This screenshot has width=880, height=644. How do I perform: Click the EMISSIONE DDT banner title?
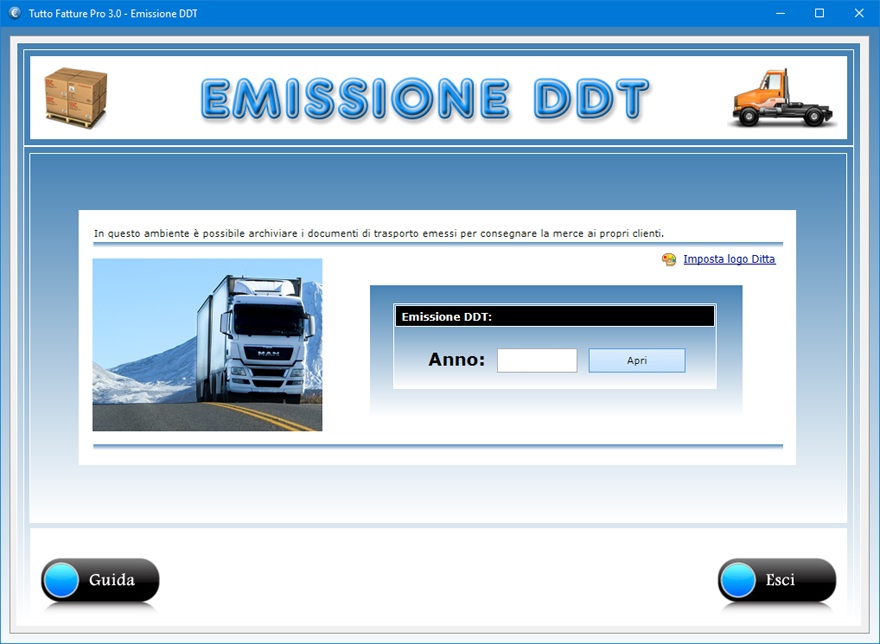[424, 99]
